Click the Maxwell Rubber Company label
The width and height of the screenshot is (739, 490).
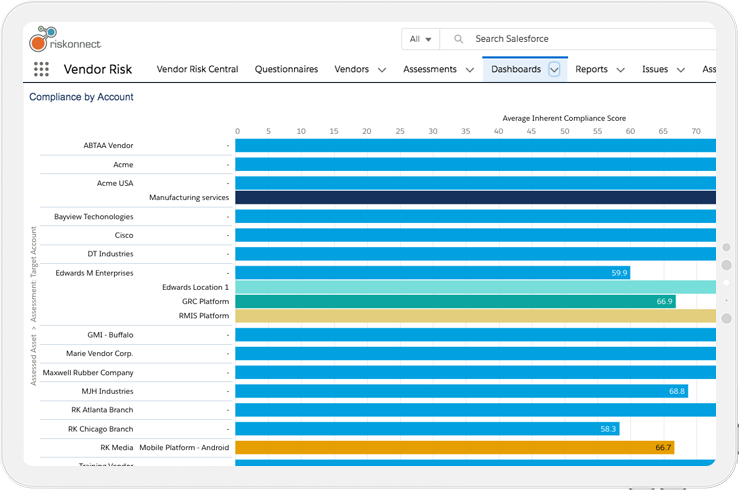point(88,373)
